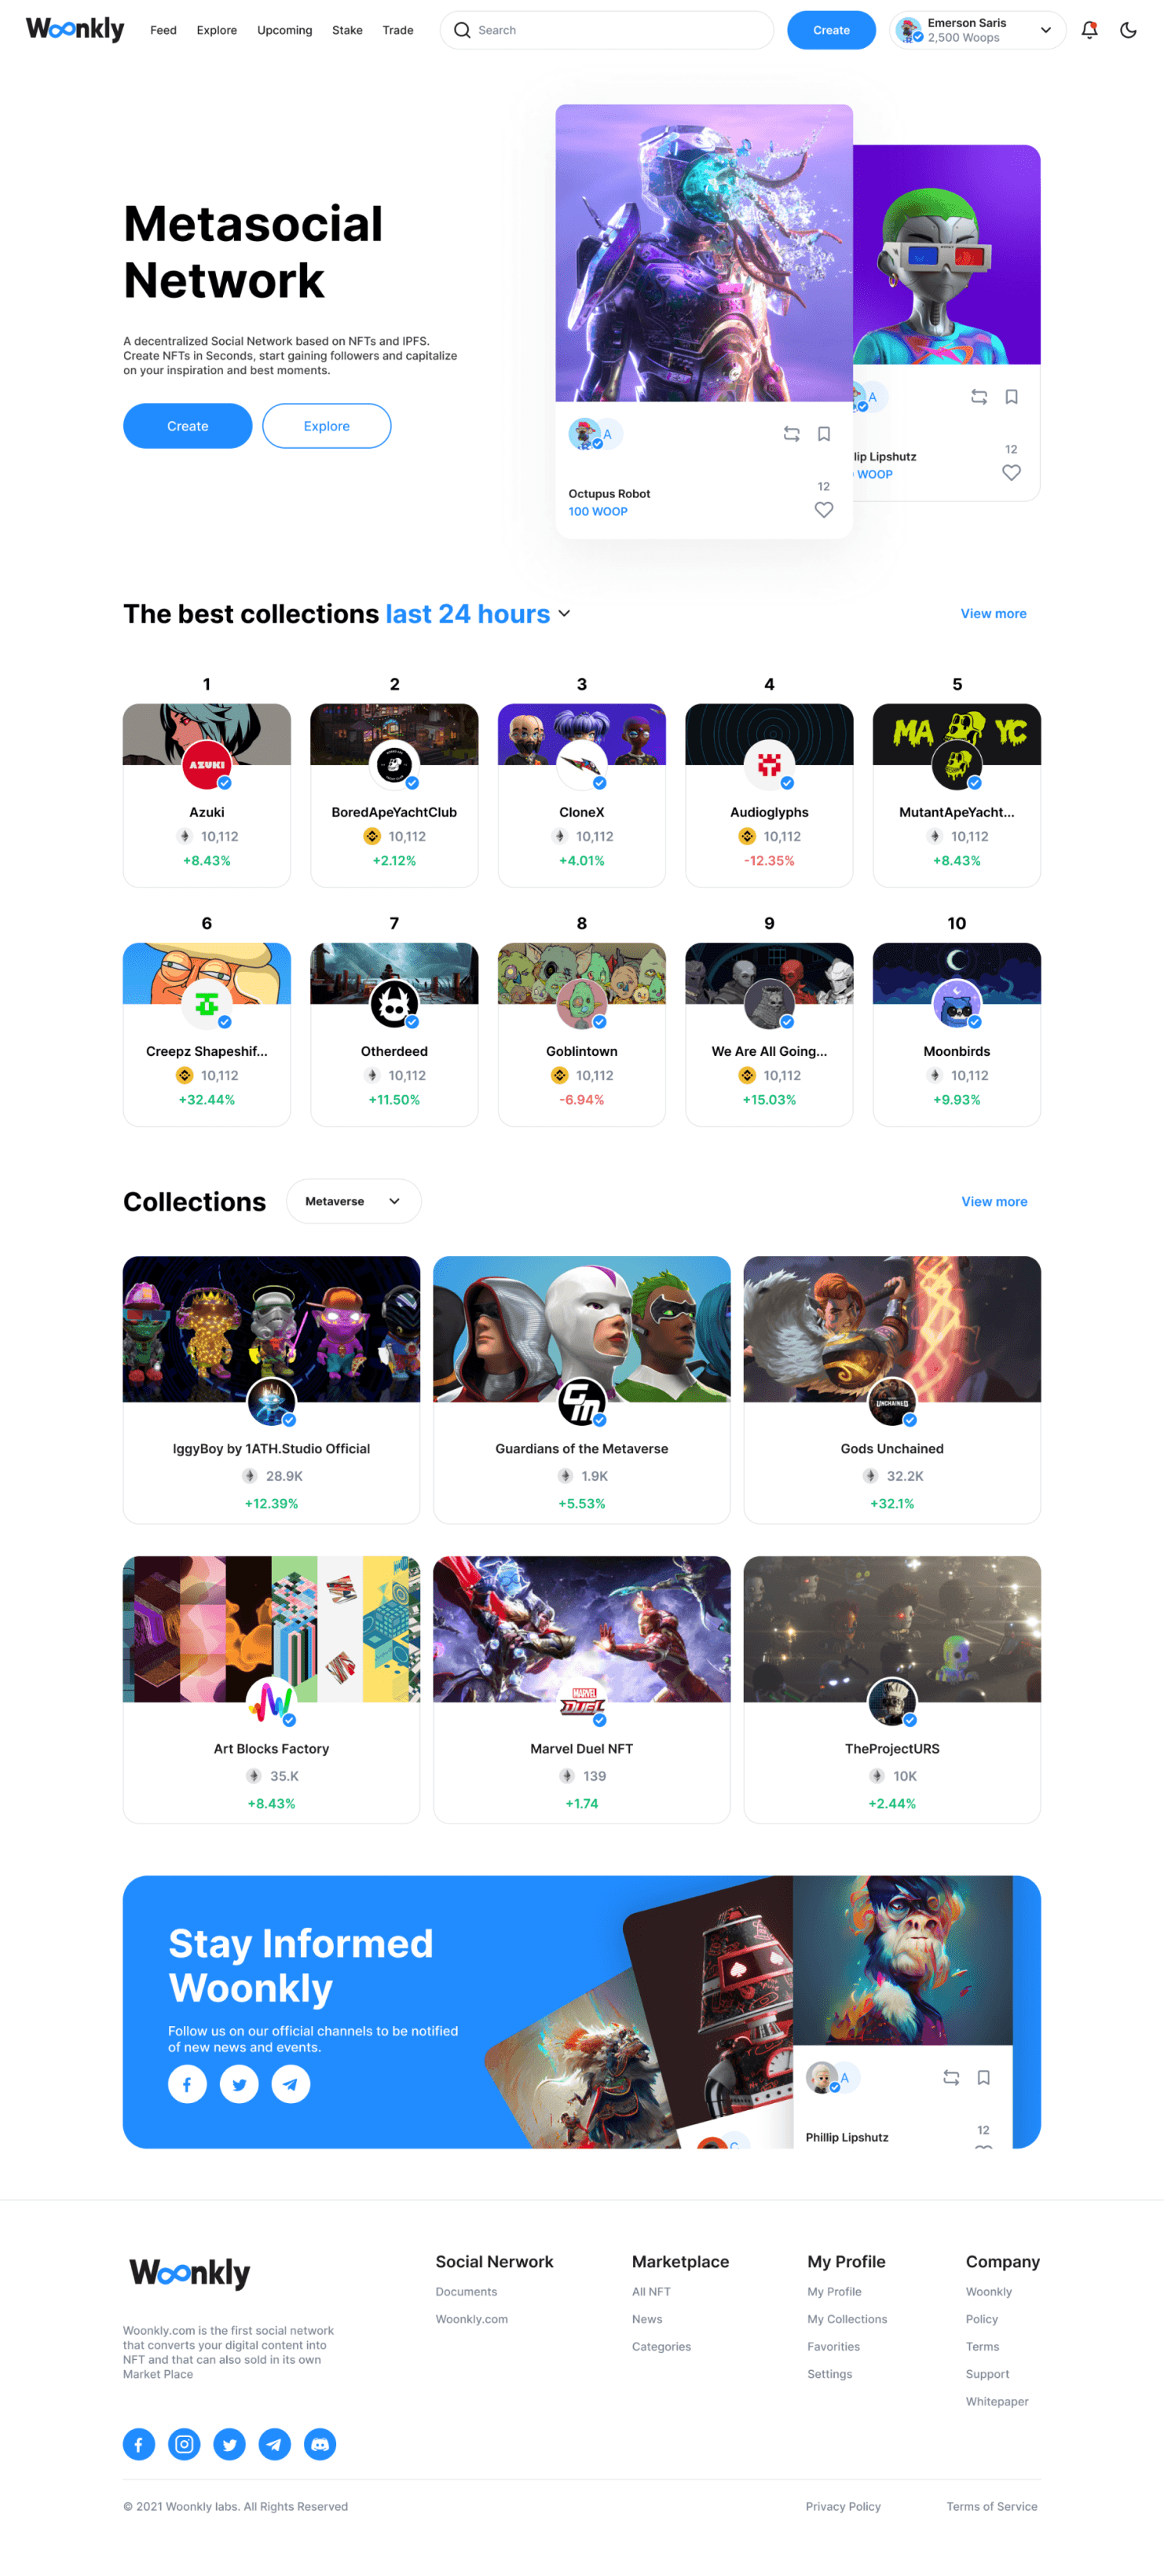Image resolution: width=1164 pixels, height=2576 pixels.
Task: Click into the Search field
Action: tap(606, 30)
